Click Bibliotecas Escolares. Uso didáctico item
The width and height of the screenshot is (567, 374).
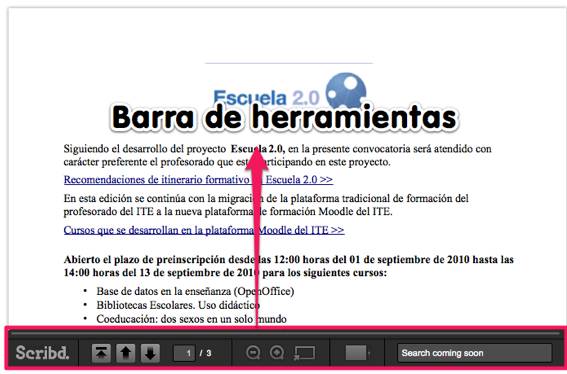178,305
